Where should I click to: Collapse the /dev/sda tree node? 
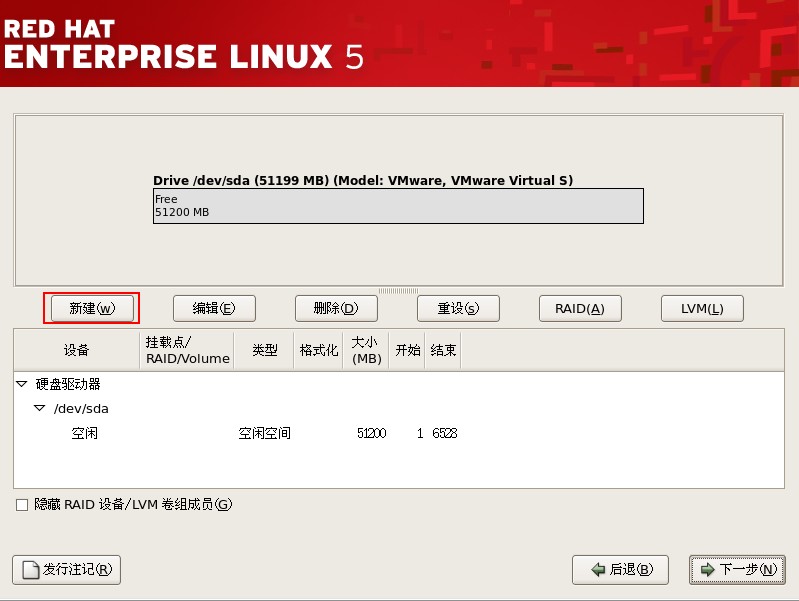click(39, 408)
